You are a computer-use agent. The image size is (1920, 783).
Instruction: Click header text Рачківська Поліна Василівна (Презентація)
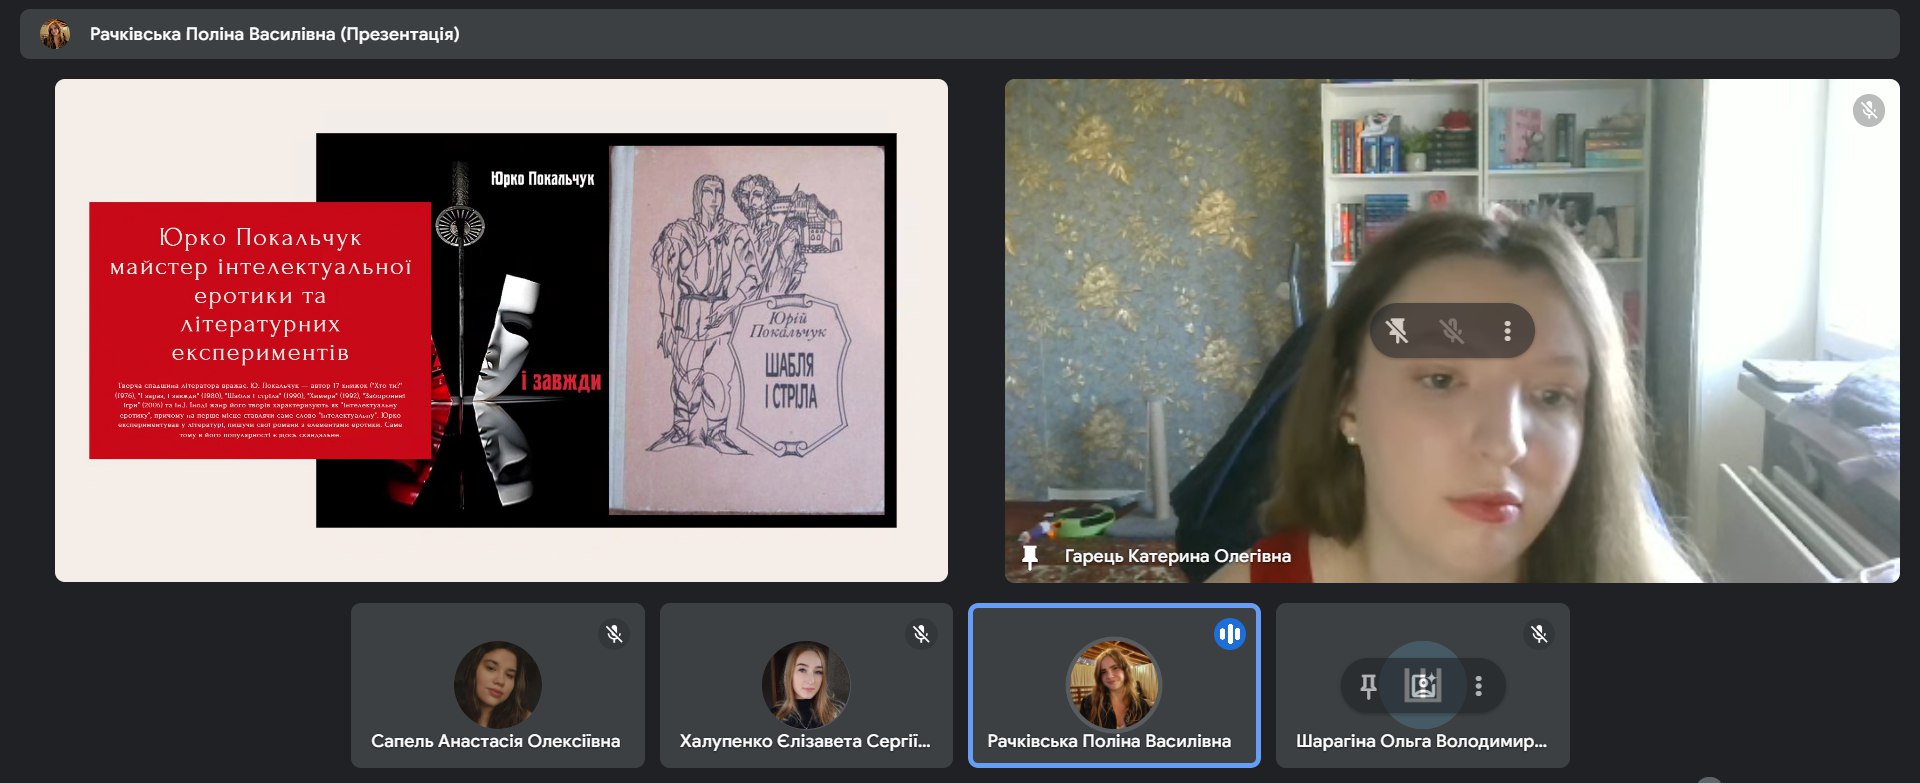tap(275, 34)
